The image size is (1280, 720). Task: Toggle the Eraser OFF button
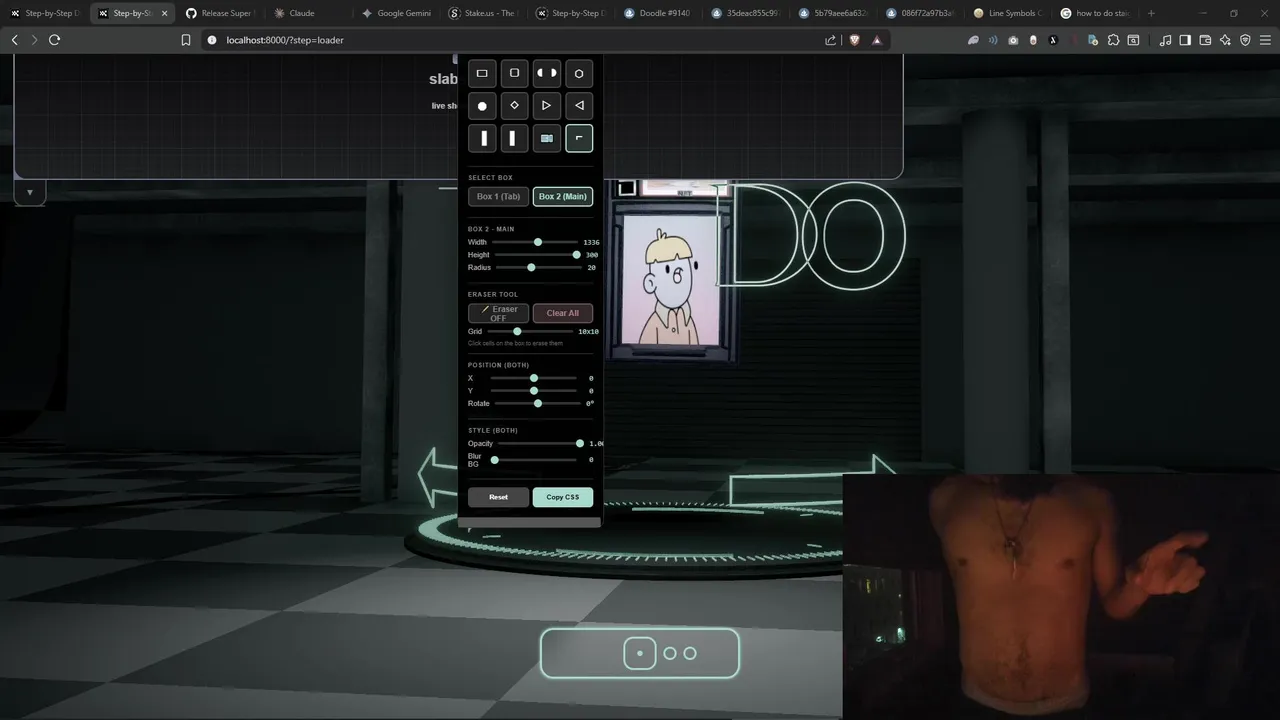pyautogui.click(x=498, y=313)
